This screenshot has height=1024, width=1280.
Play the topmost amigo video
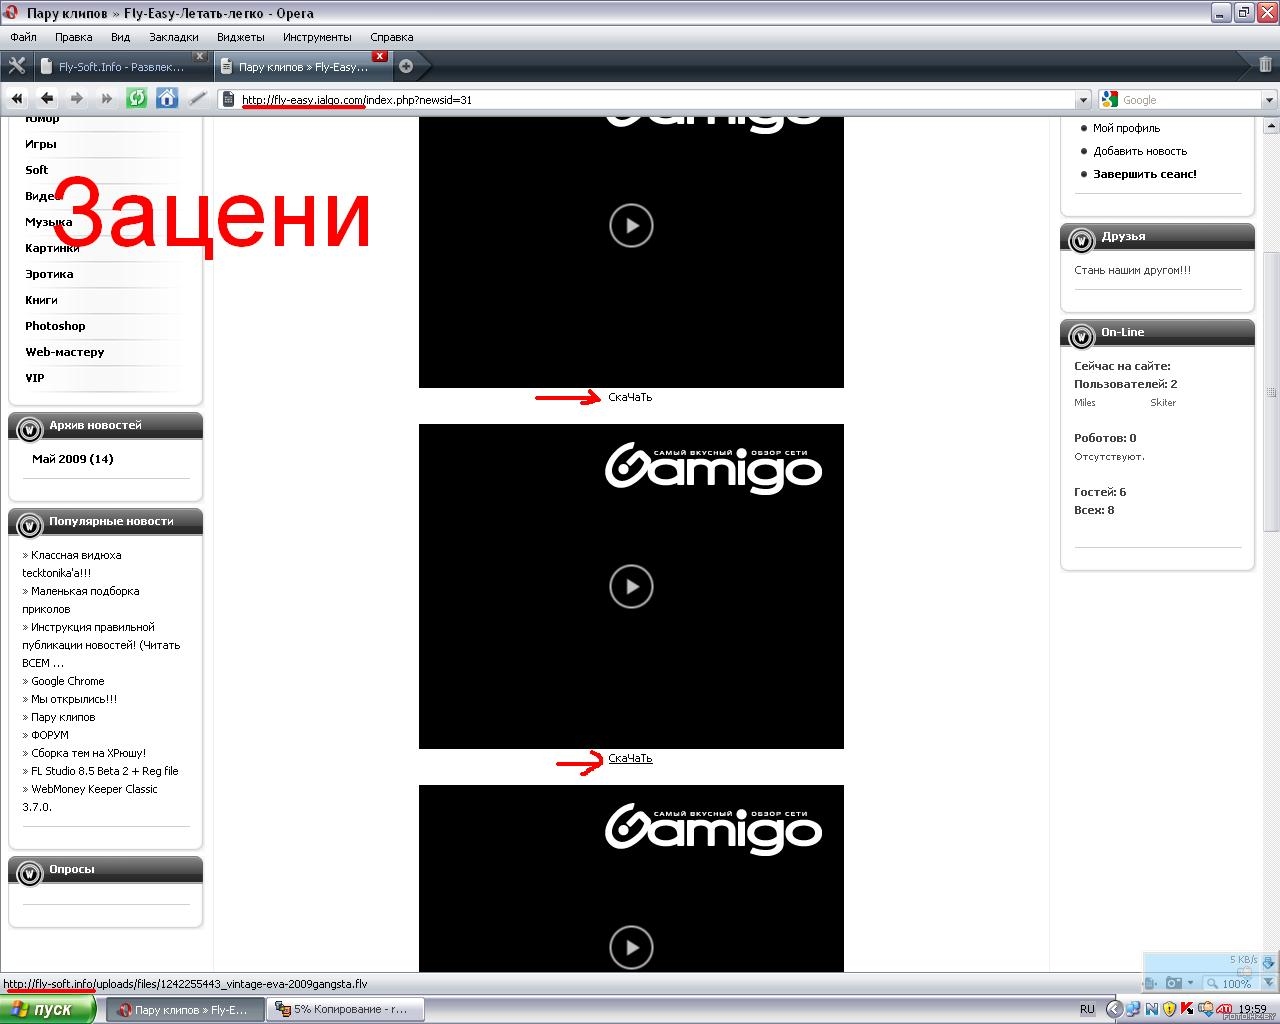[x=631, y=225]
